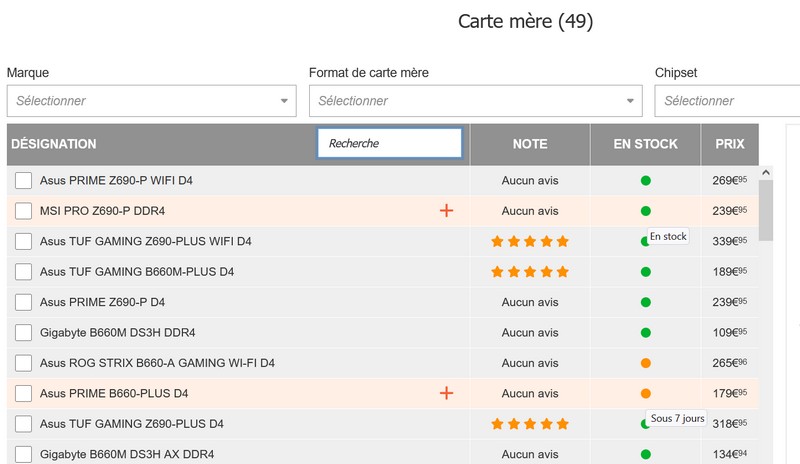This screenshot has width=800, height=464.
Task: Open Asus PRIME Z690-P D4 product name
Action: point(103,302)
